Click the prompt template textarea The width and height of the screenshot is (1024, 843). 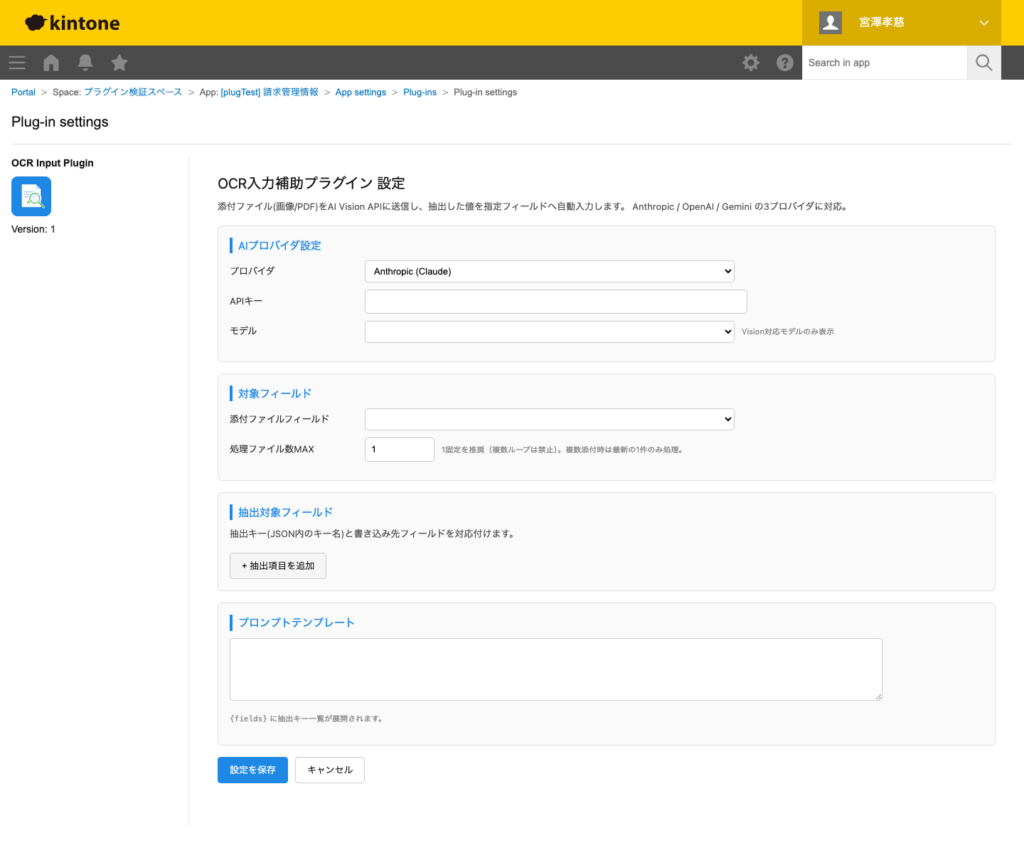point(554,669)
